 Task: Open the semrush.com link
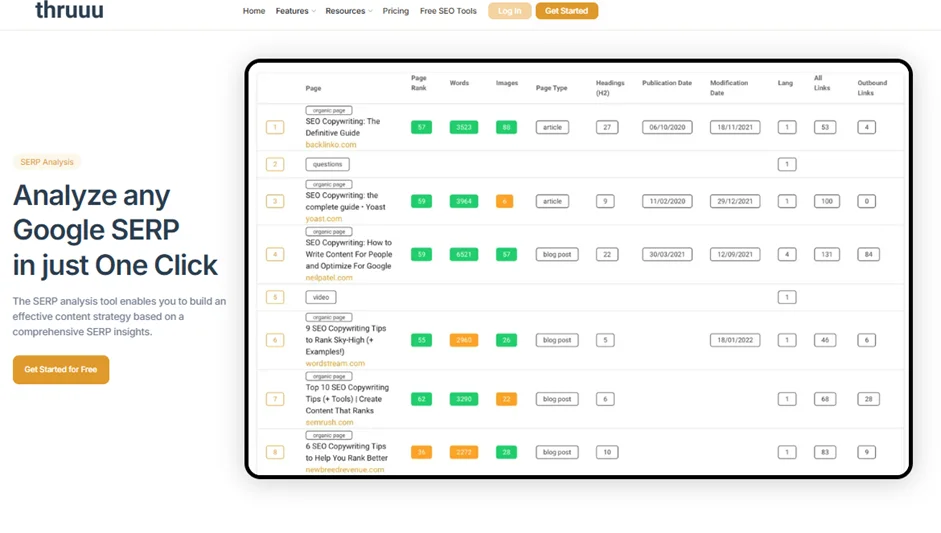329,422
